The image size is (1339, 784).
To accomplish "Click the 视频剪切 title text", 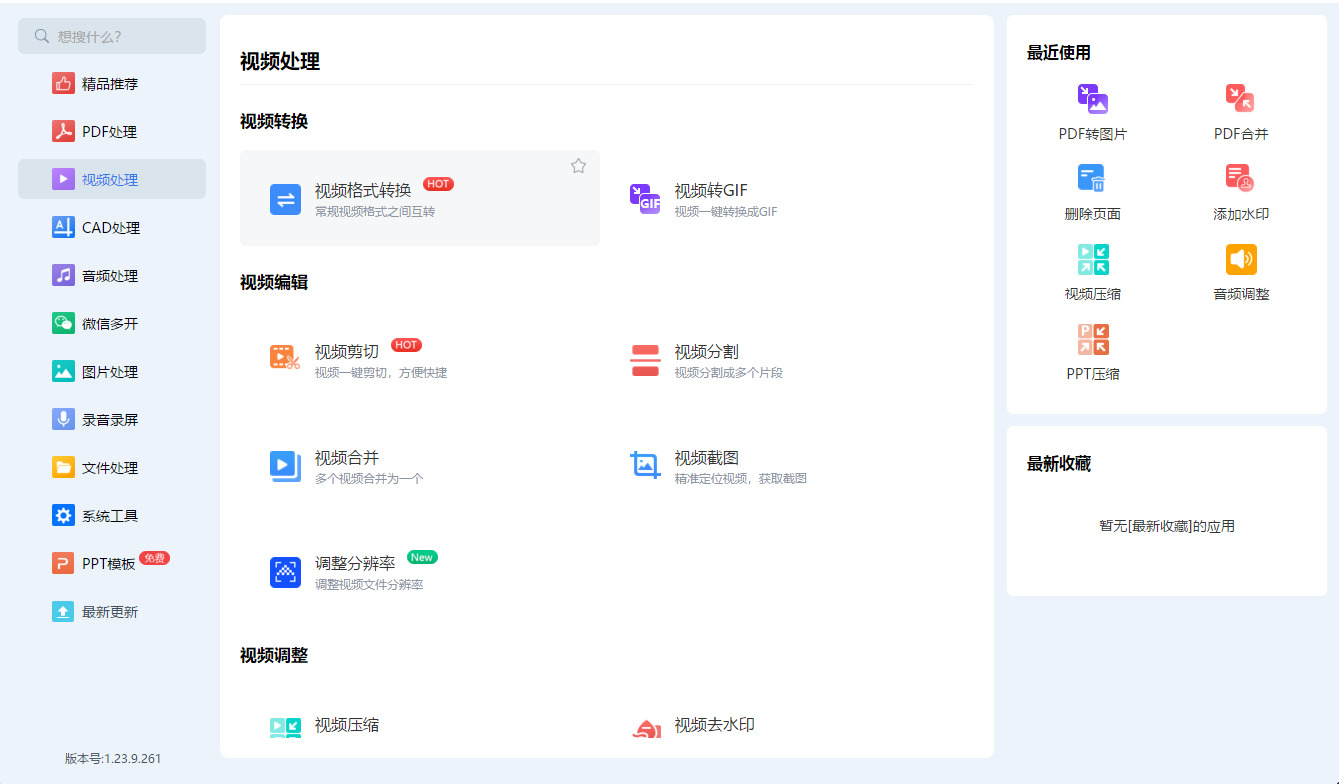I will pos(347,352).
